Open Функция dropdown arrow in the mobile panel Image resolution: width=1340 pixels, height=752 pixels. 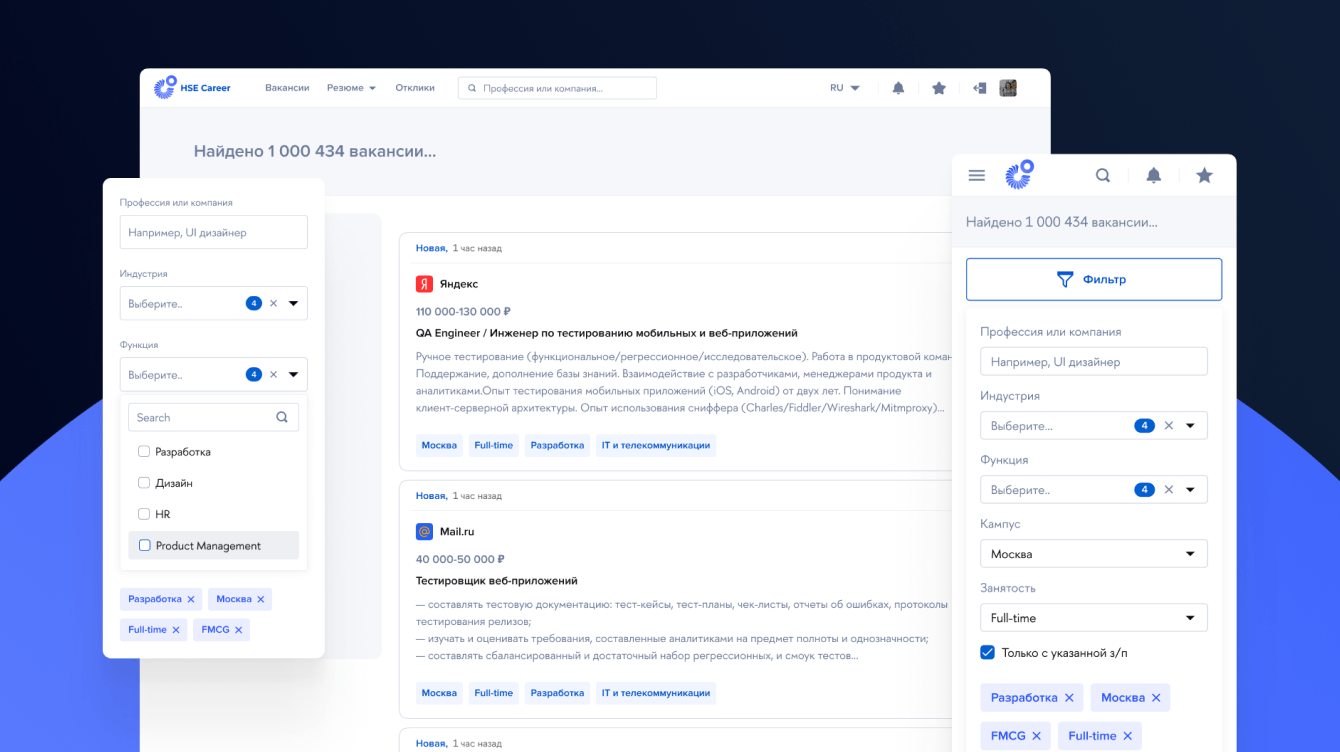[x=1190, y=490]
